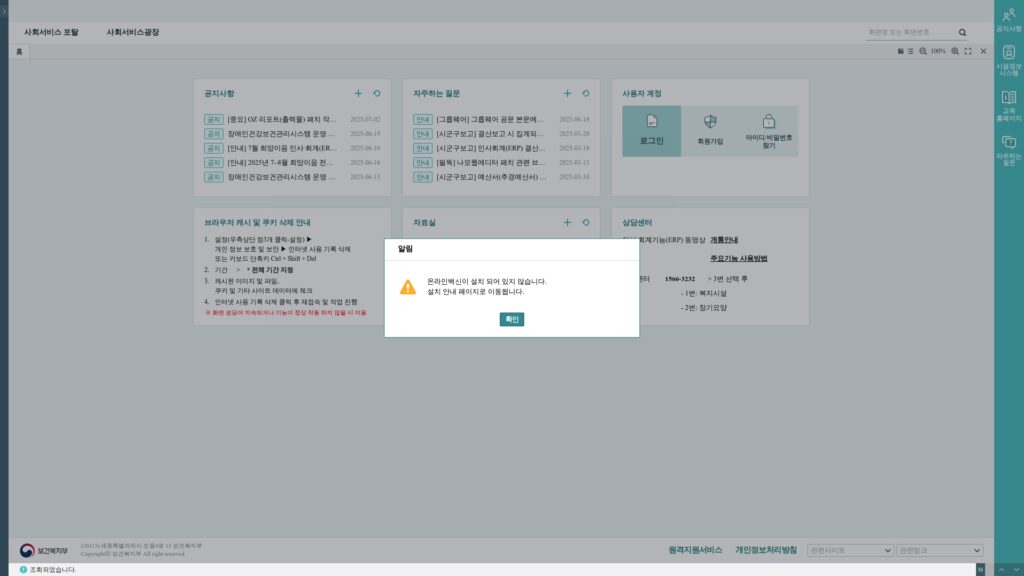Open 사회서비스광장 menu
The image size is (1024, 576).
(x=133, y=32)
